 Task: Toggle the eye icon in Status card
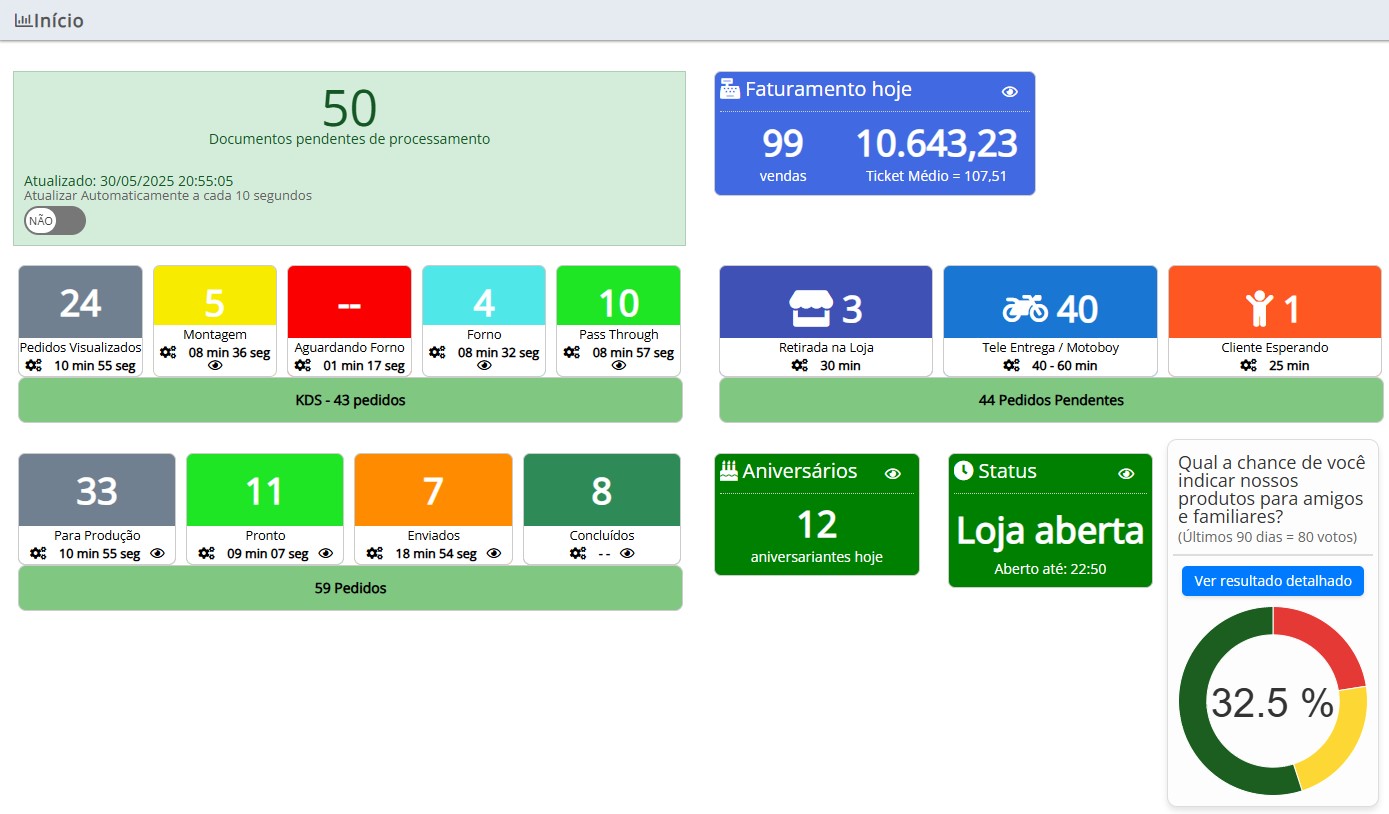[x=1126, y=473]
